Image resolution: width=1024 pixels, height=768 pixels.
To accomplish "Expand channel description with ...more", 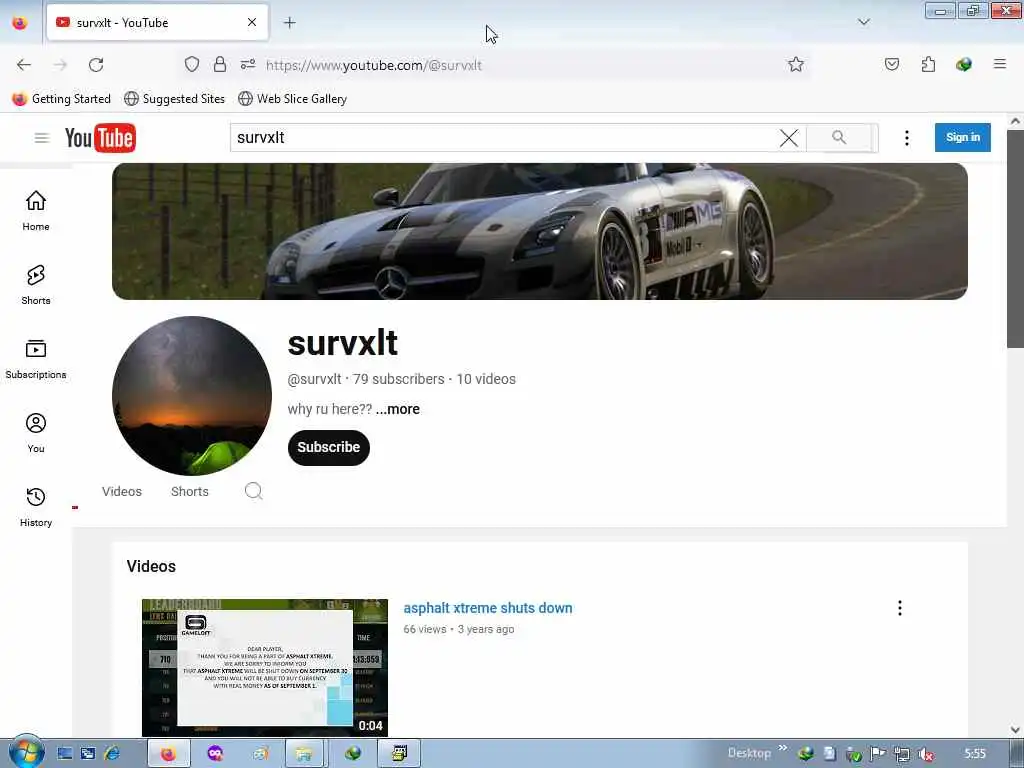I will point(398,409).
